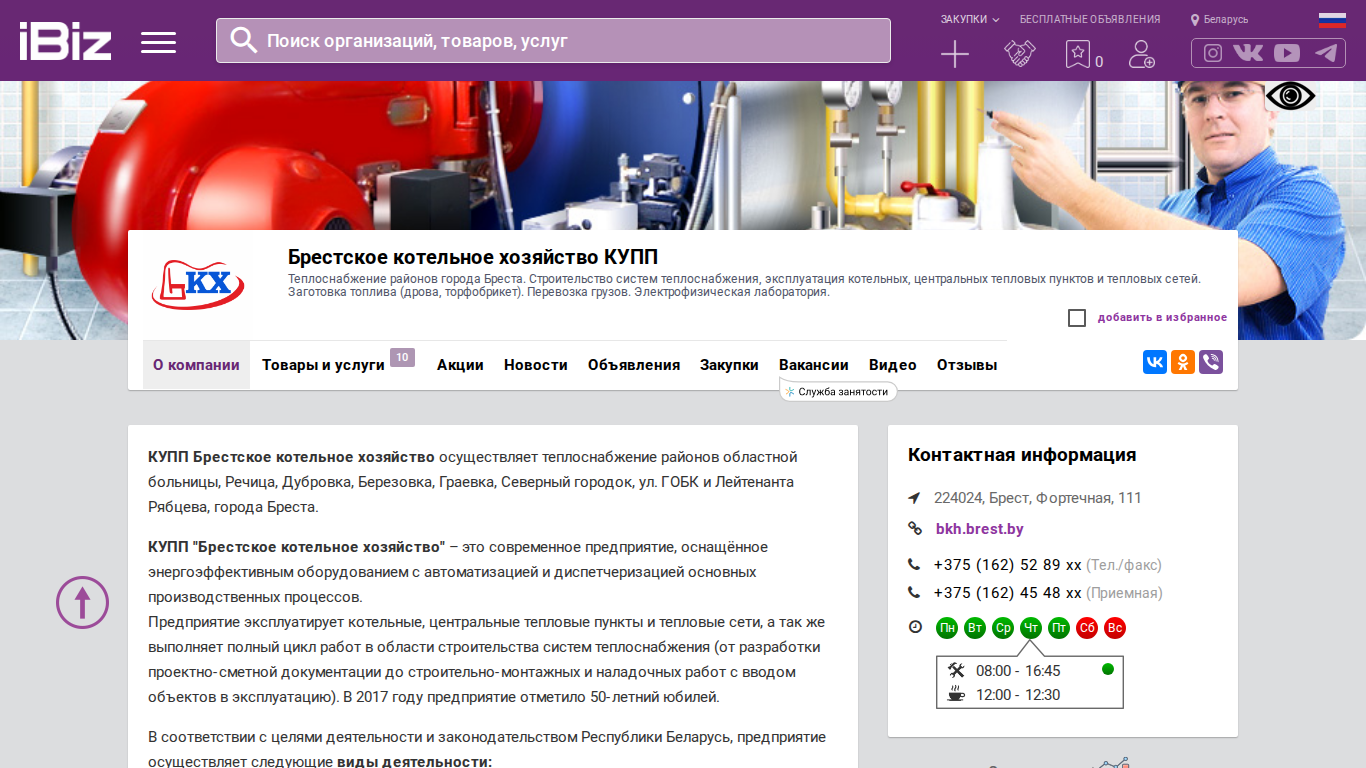Select the Вс day circle

[1115, 628]
